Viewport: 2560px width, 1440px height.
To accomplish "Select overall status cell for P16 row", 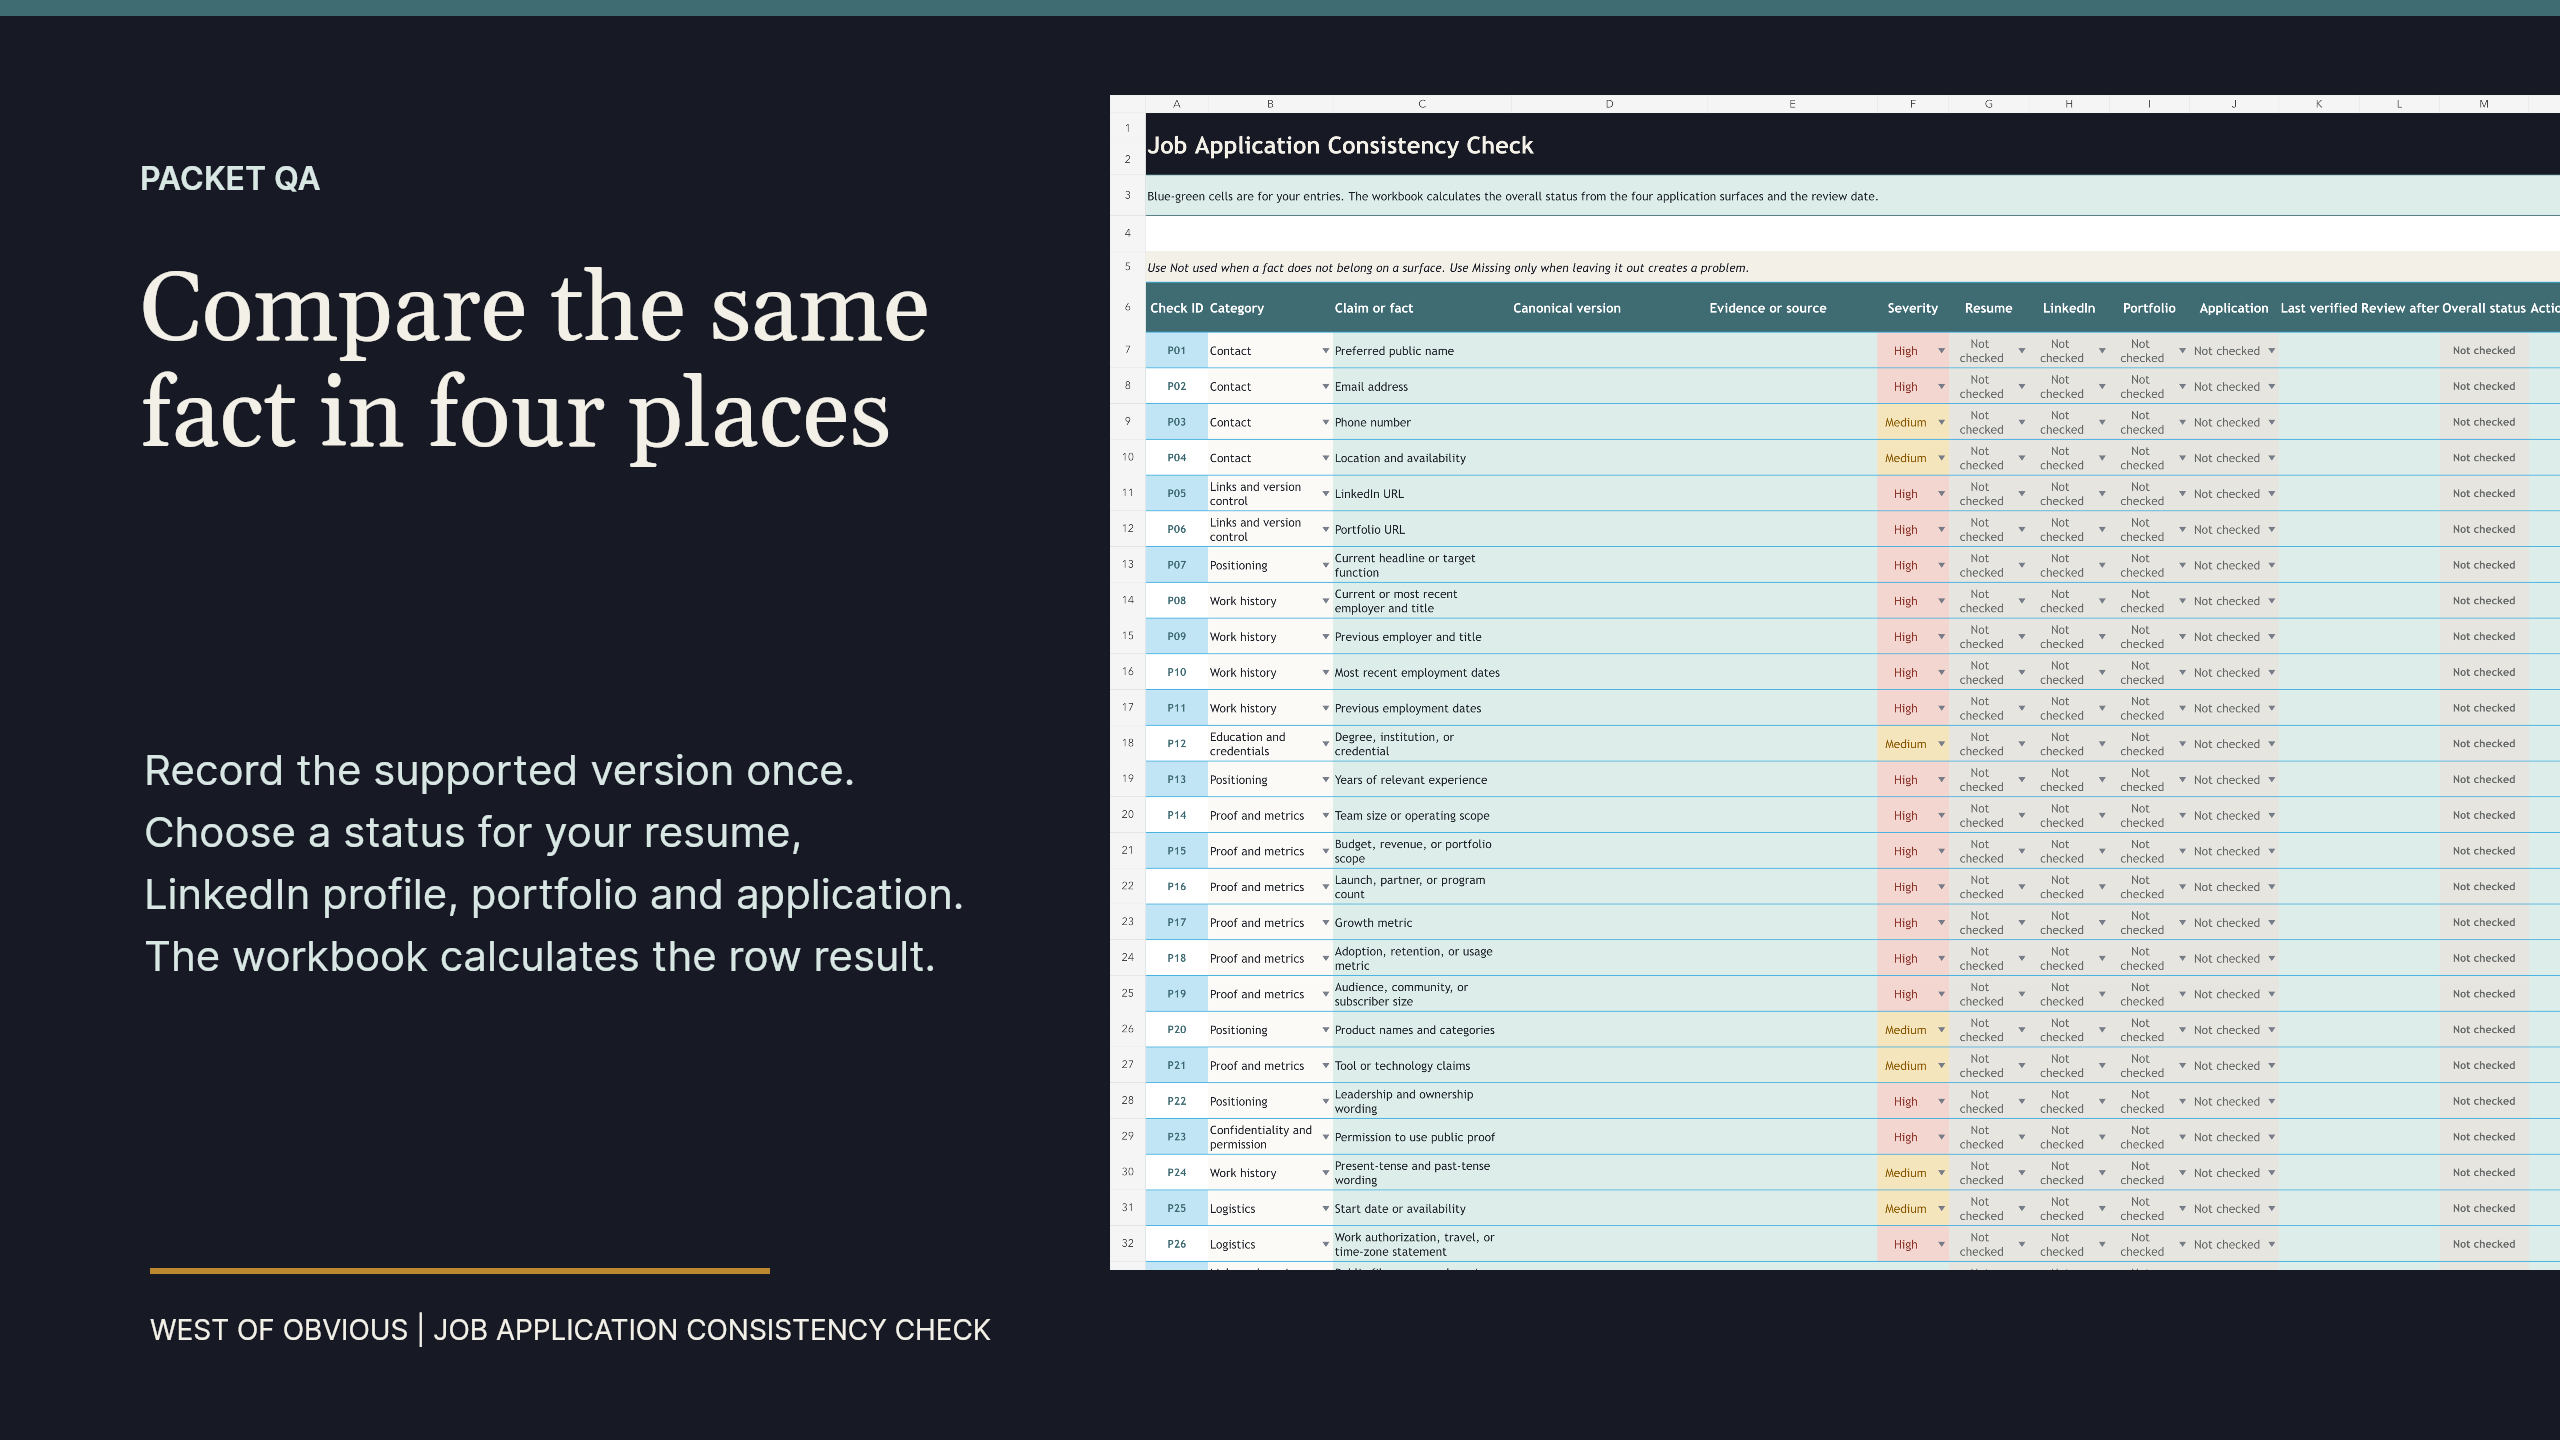I will 2483,887.
